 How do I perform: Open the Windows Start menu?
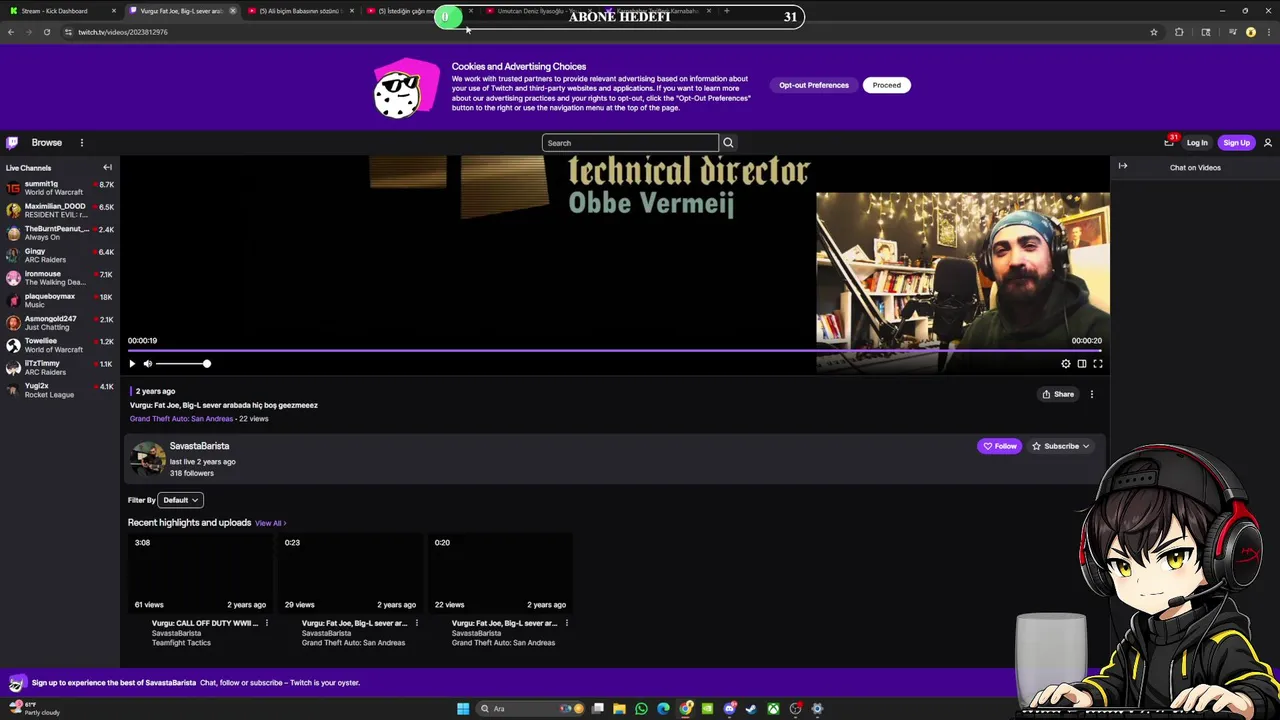[x=463, y=709]
